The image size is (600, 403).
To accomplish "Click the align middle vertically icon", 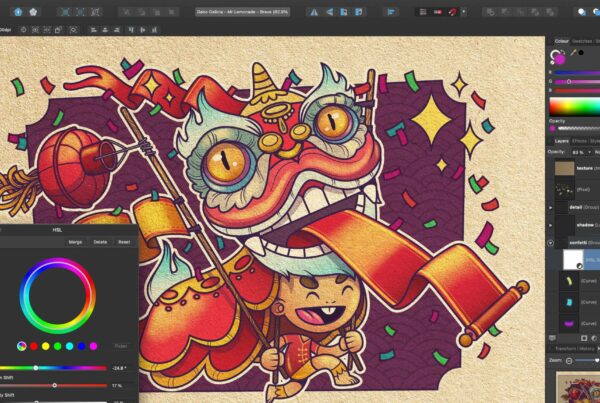I will point(143,29).
